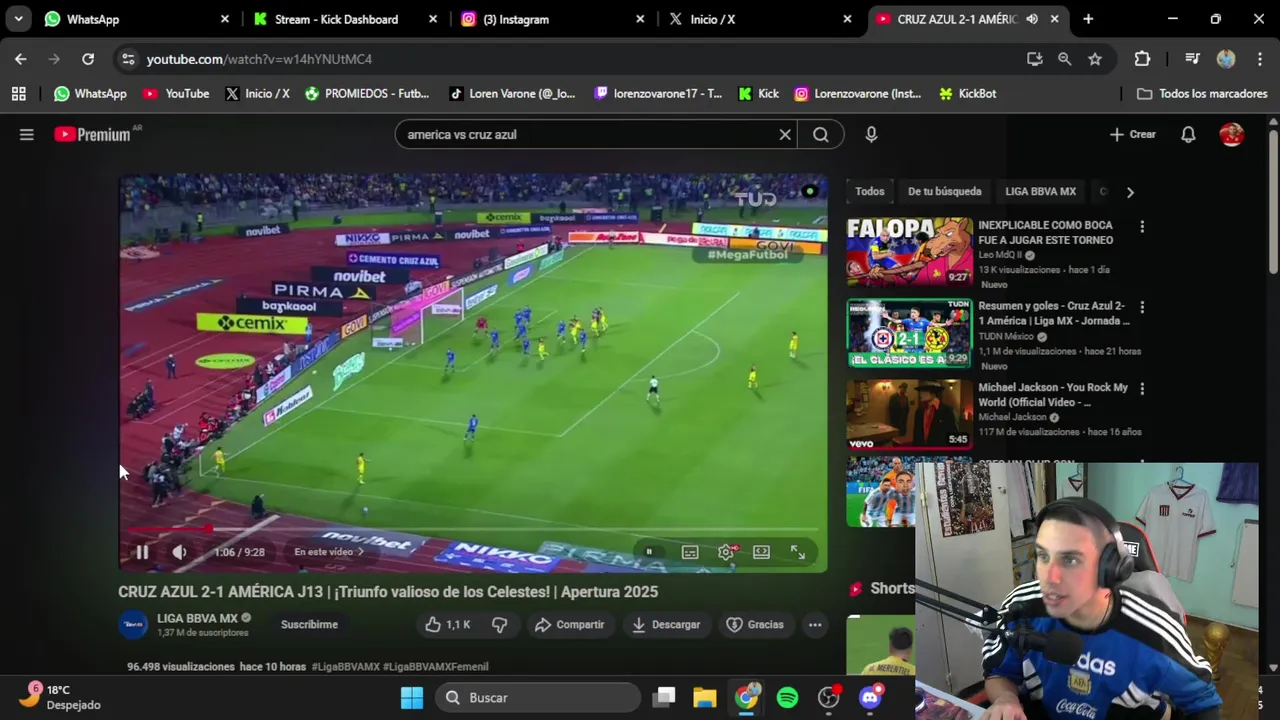Open the Cruz Azul 2-1 resumen thumbnail
This screenshot has height=720, width=1280.
point(909,333)
